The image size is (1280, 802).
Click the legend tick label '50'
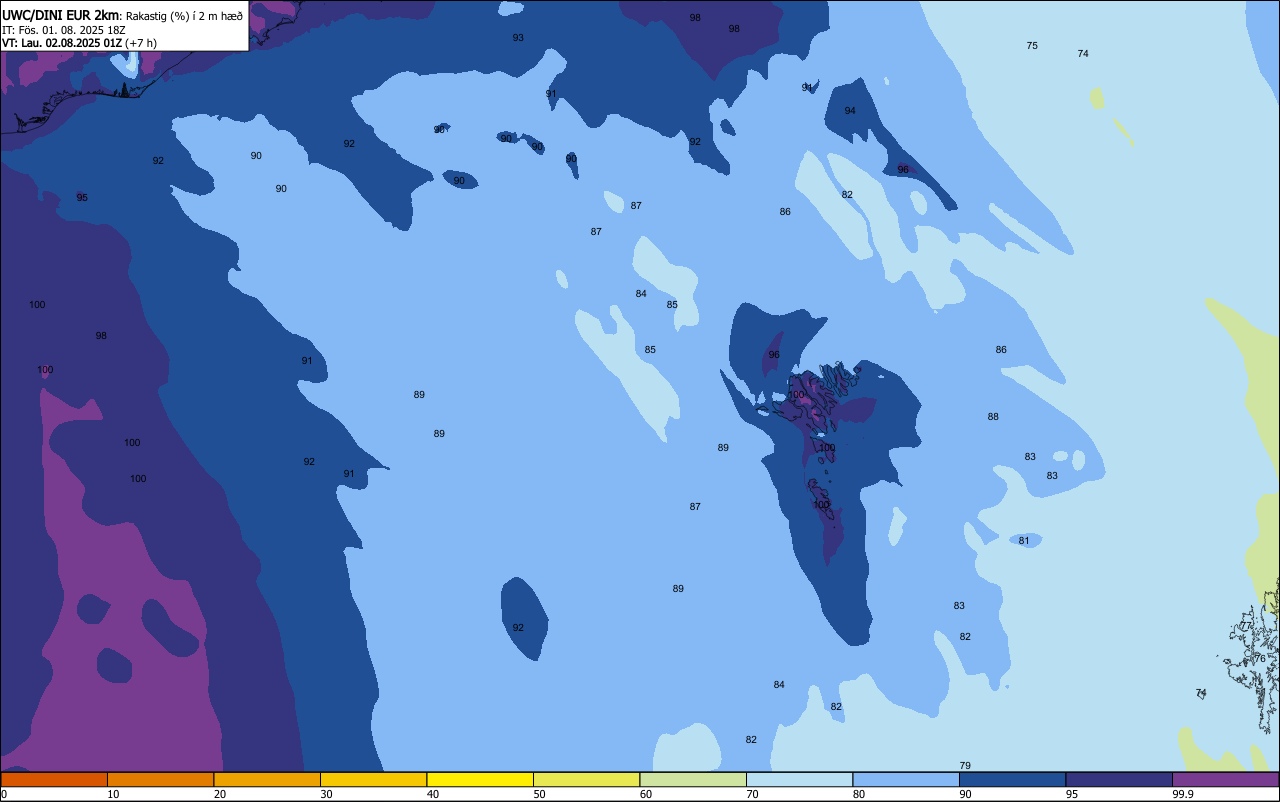tap(540, 794)
